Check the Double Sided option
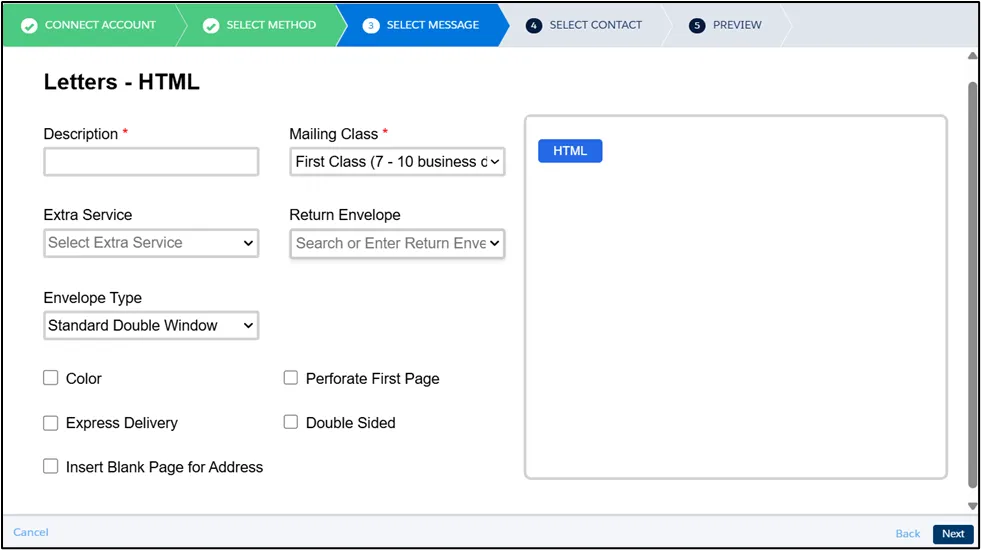 291,422
